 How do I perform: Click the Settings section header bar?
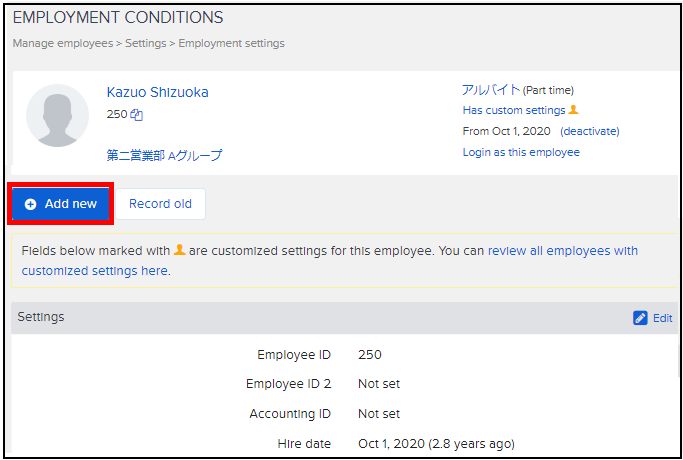tap(300, 318)
